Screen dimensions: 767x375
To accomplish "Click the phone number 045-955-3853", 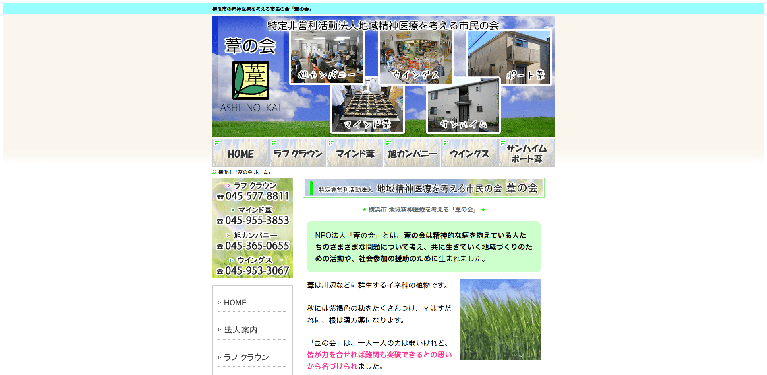I will 257,221.
